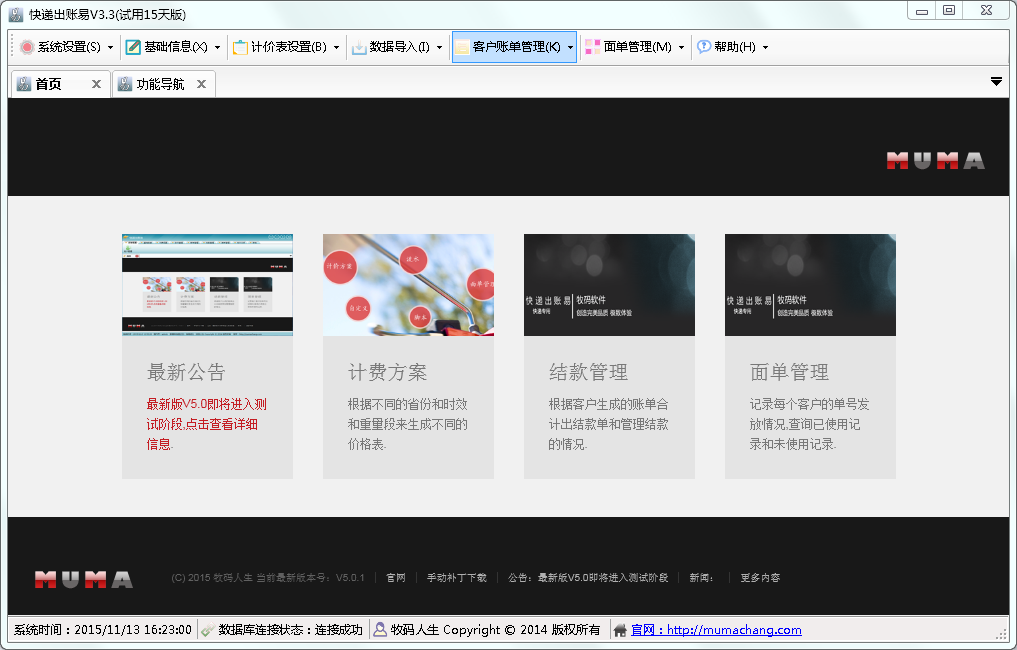Close the 功能导航 tab

click(201, 85)
